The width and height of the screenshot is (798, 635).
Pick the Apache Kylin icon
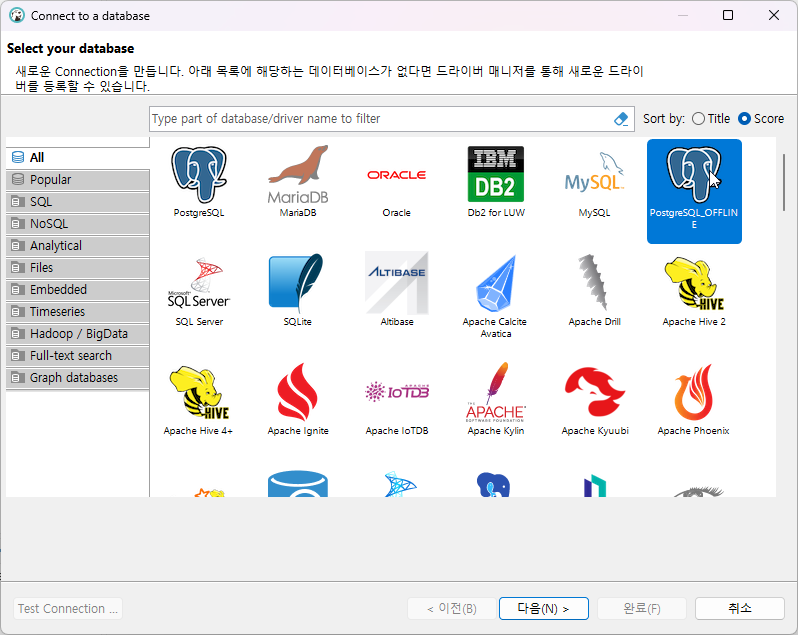pos(496,392)
